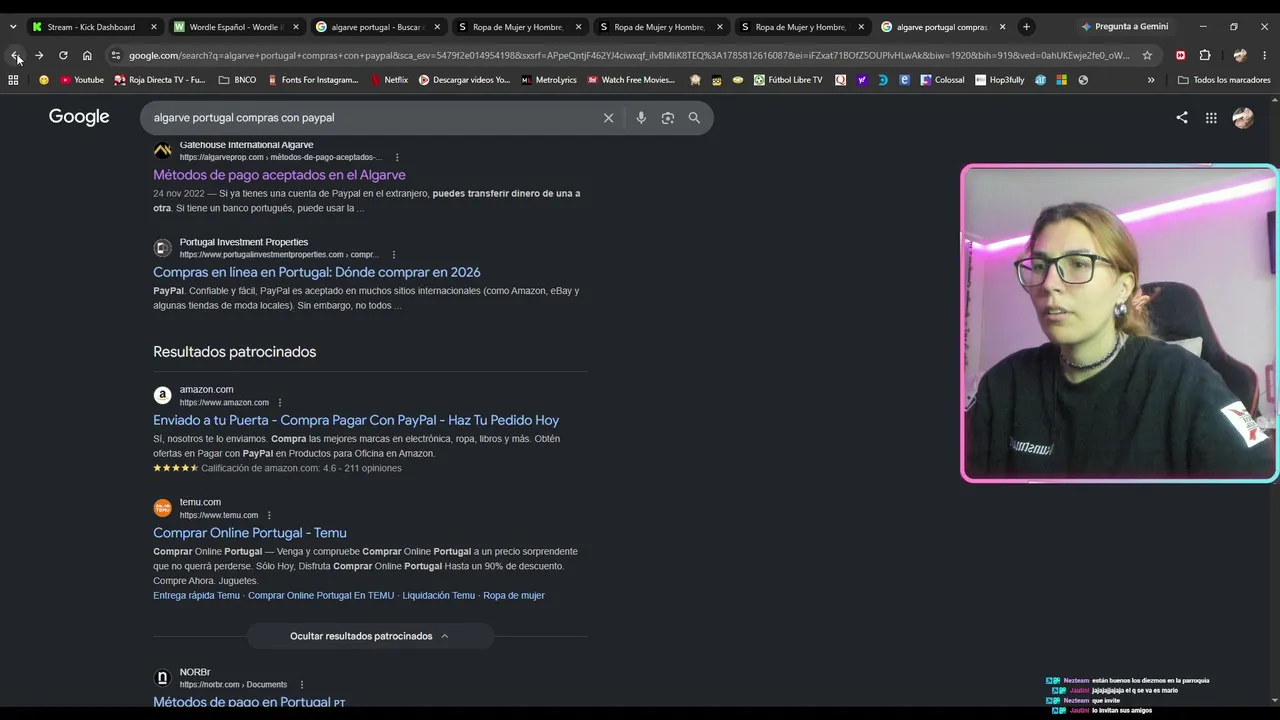Open the Hop3fully bookmark

(x=999, y=80)
